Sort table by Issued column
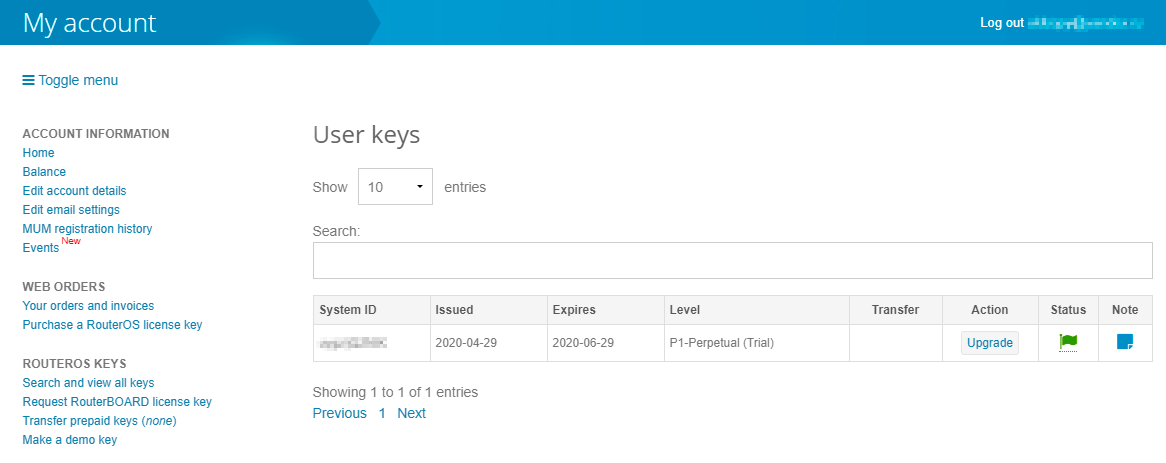This screenshot has height=463, width=1166. click(x=454, y=310)
